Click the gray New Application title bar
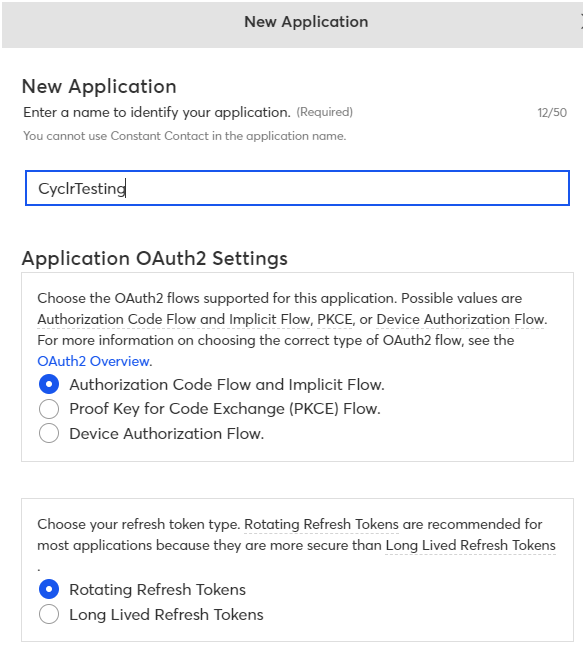Image resolution: width=585 pixels, height=656 pixels. (292, 24)
